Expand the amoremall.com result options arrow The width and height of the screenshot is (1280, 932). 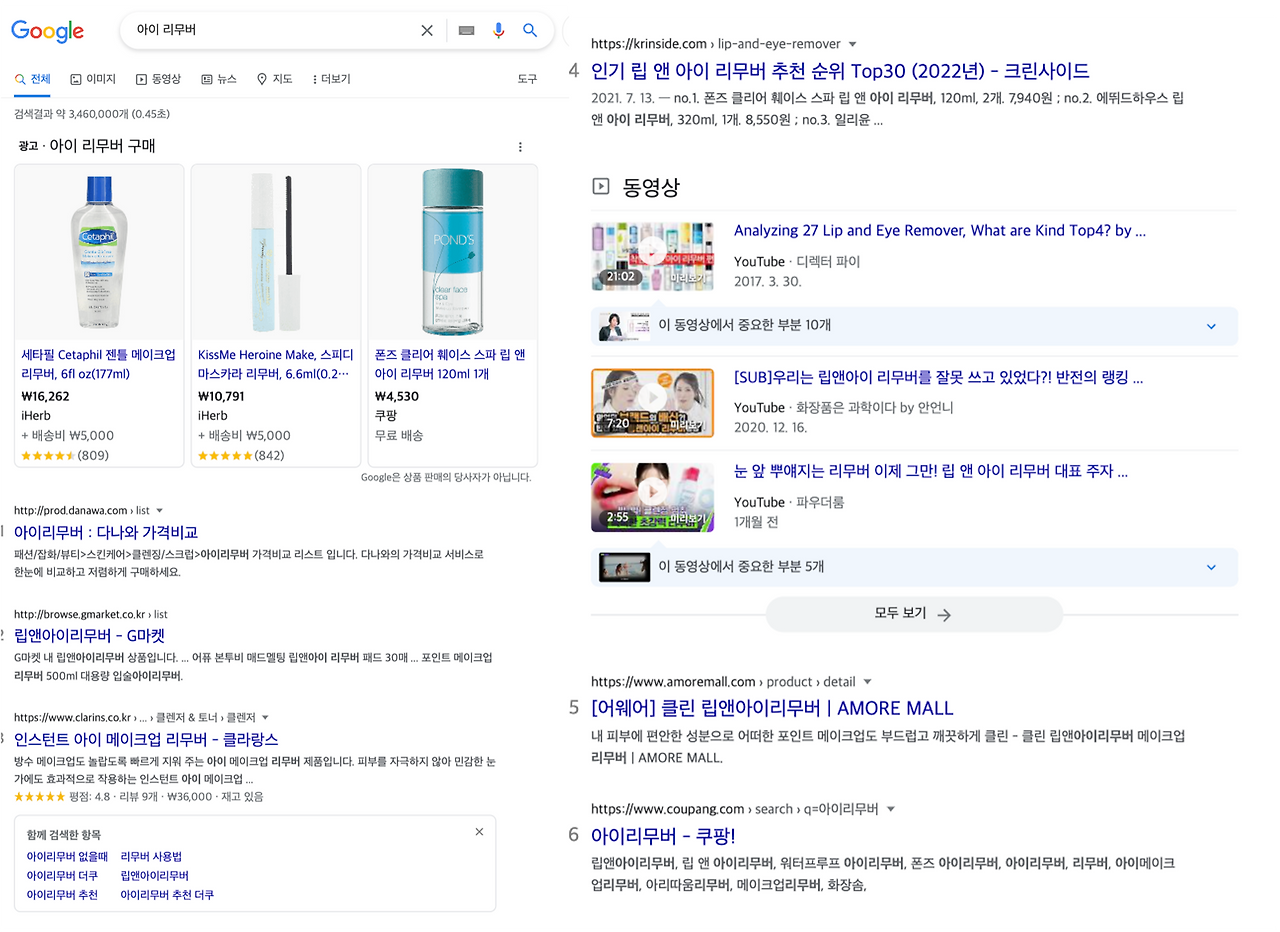867,682
